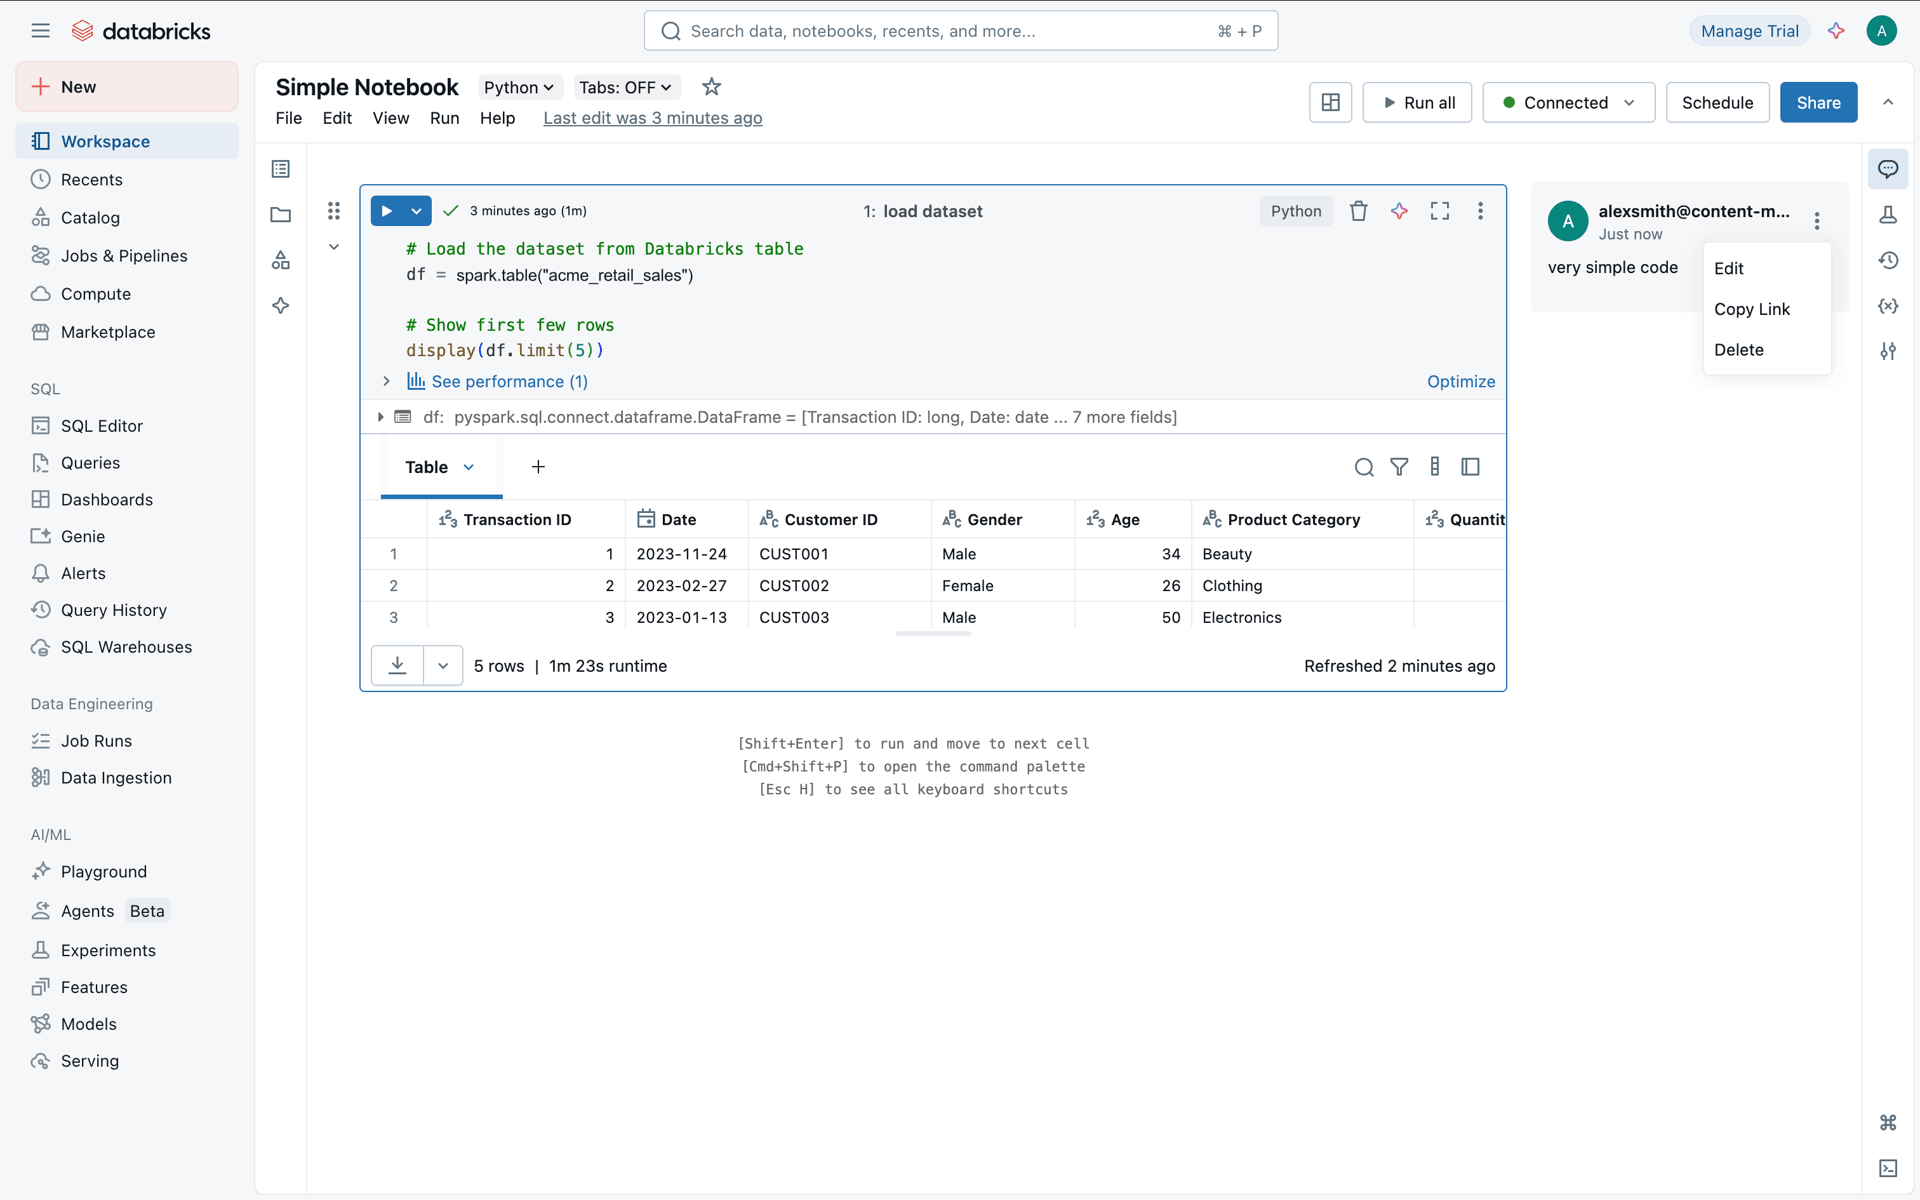1920x1200 pixels.
Task: Open the download options dropdown arrow
Action: pyautogui.click(x=443, y=666)
